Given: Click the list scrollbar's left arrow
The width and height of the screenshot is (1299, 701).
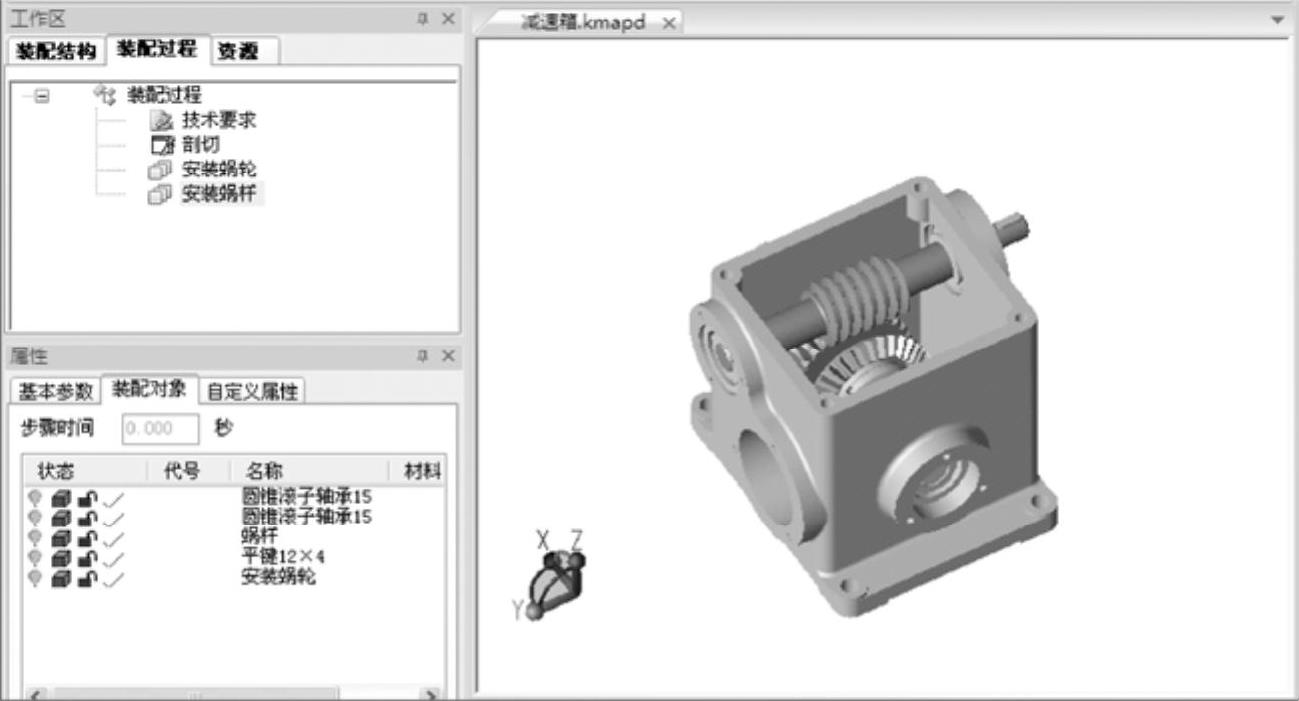Looking at the screenshot, I should pos(35,694).
